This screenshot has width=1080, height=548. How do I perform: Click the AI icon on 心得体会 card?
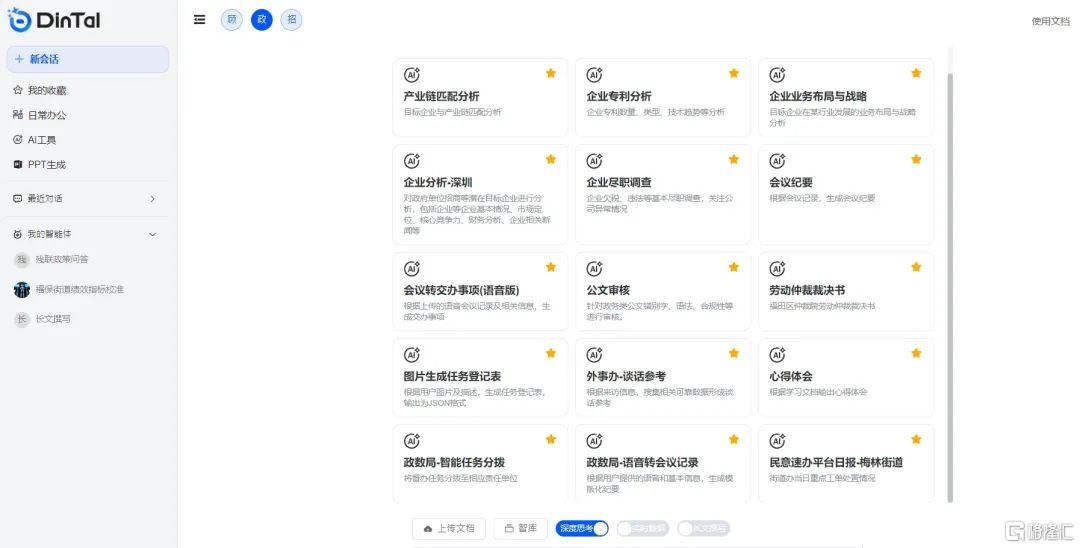778,355
